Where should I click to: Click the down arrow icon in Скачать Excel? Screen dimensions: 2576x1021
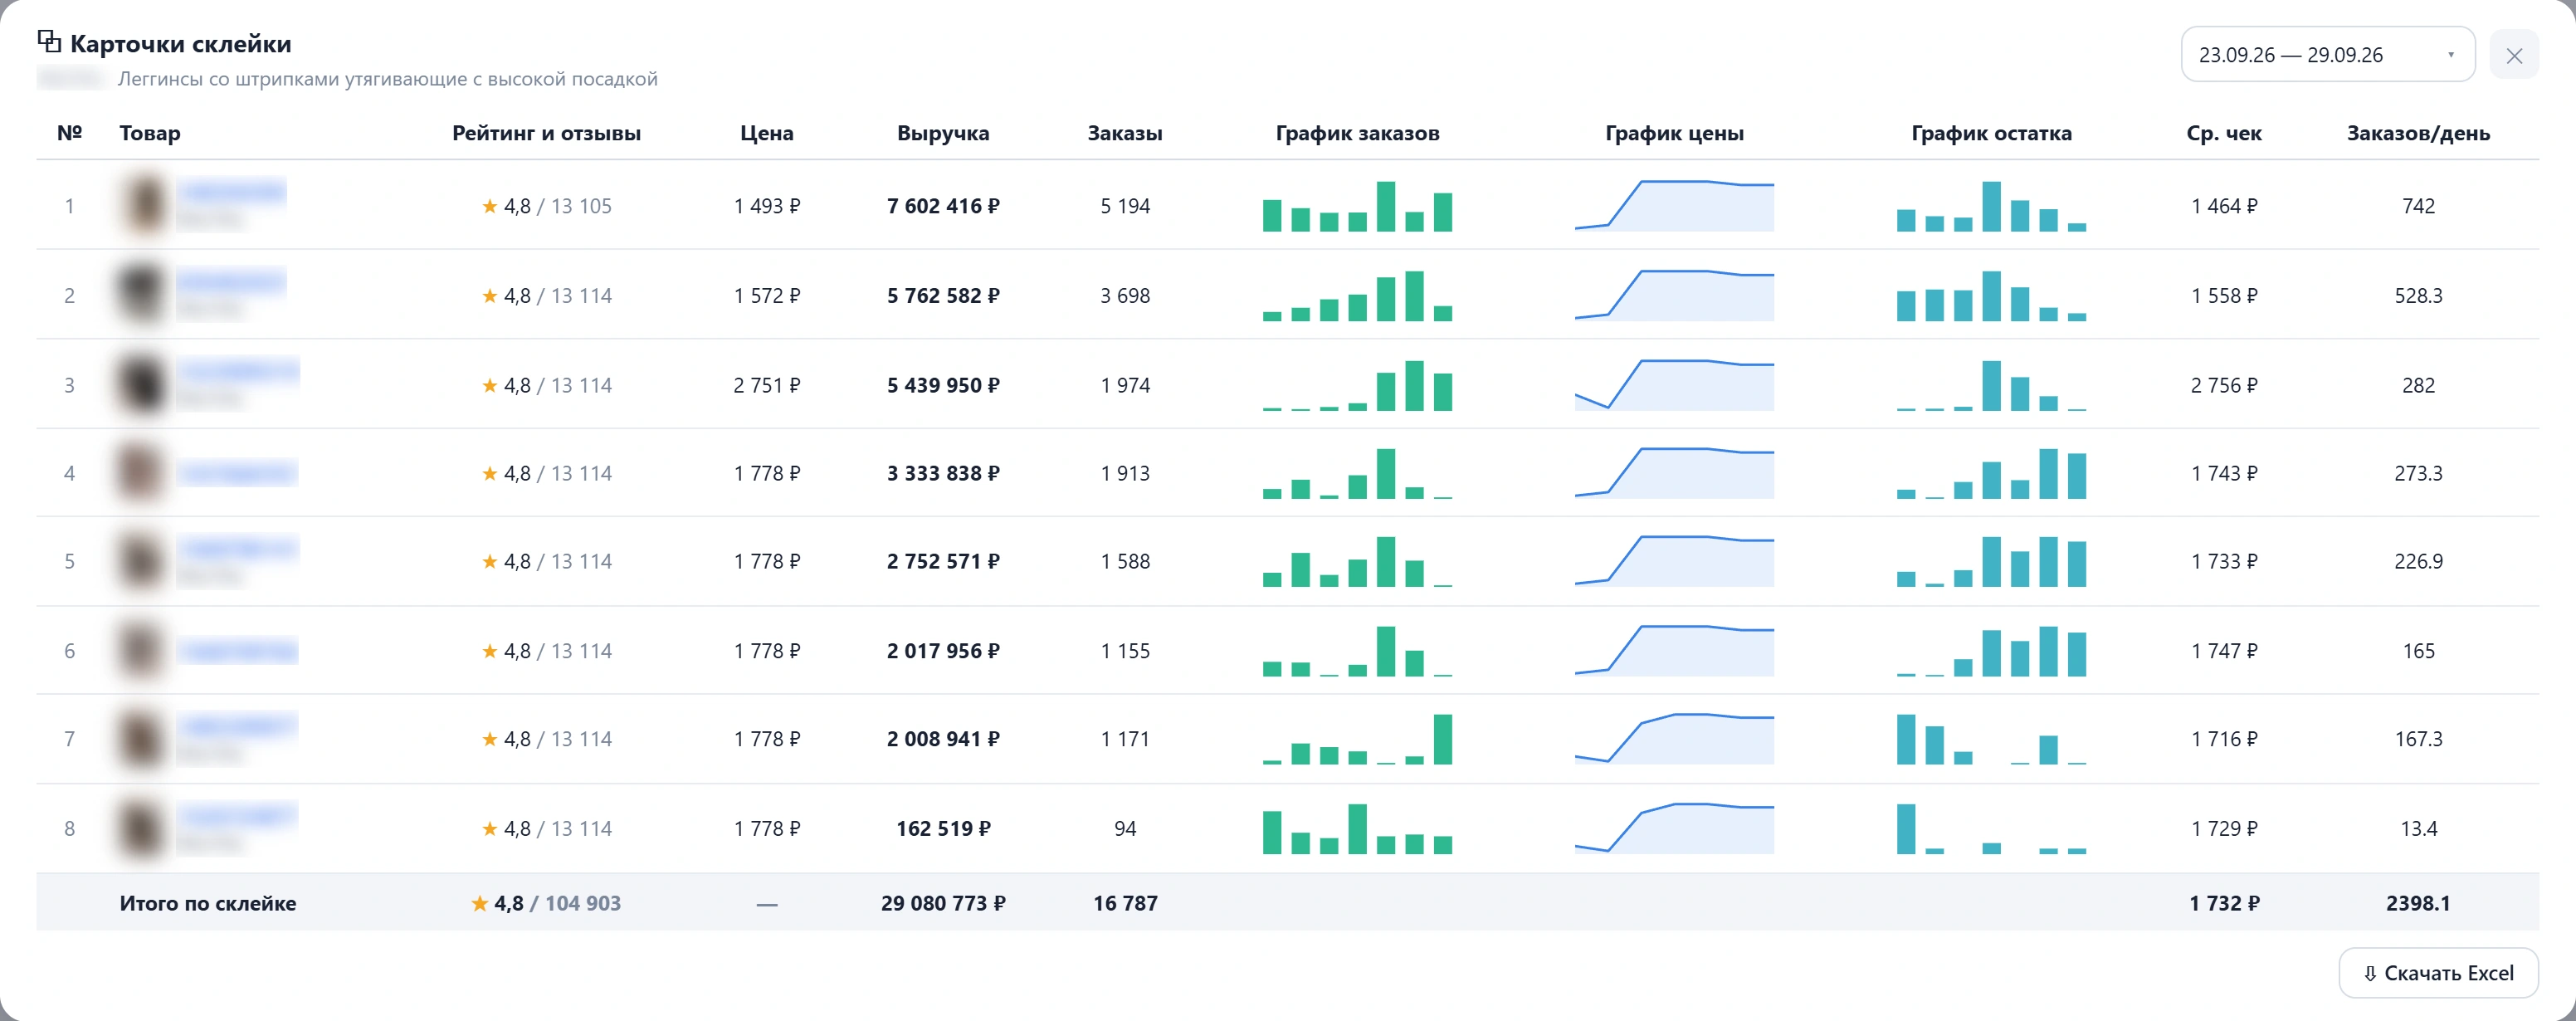point(2369,973)
